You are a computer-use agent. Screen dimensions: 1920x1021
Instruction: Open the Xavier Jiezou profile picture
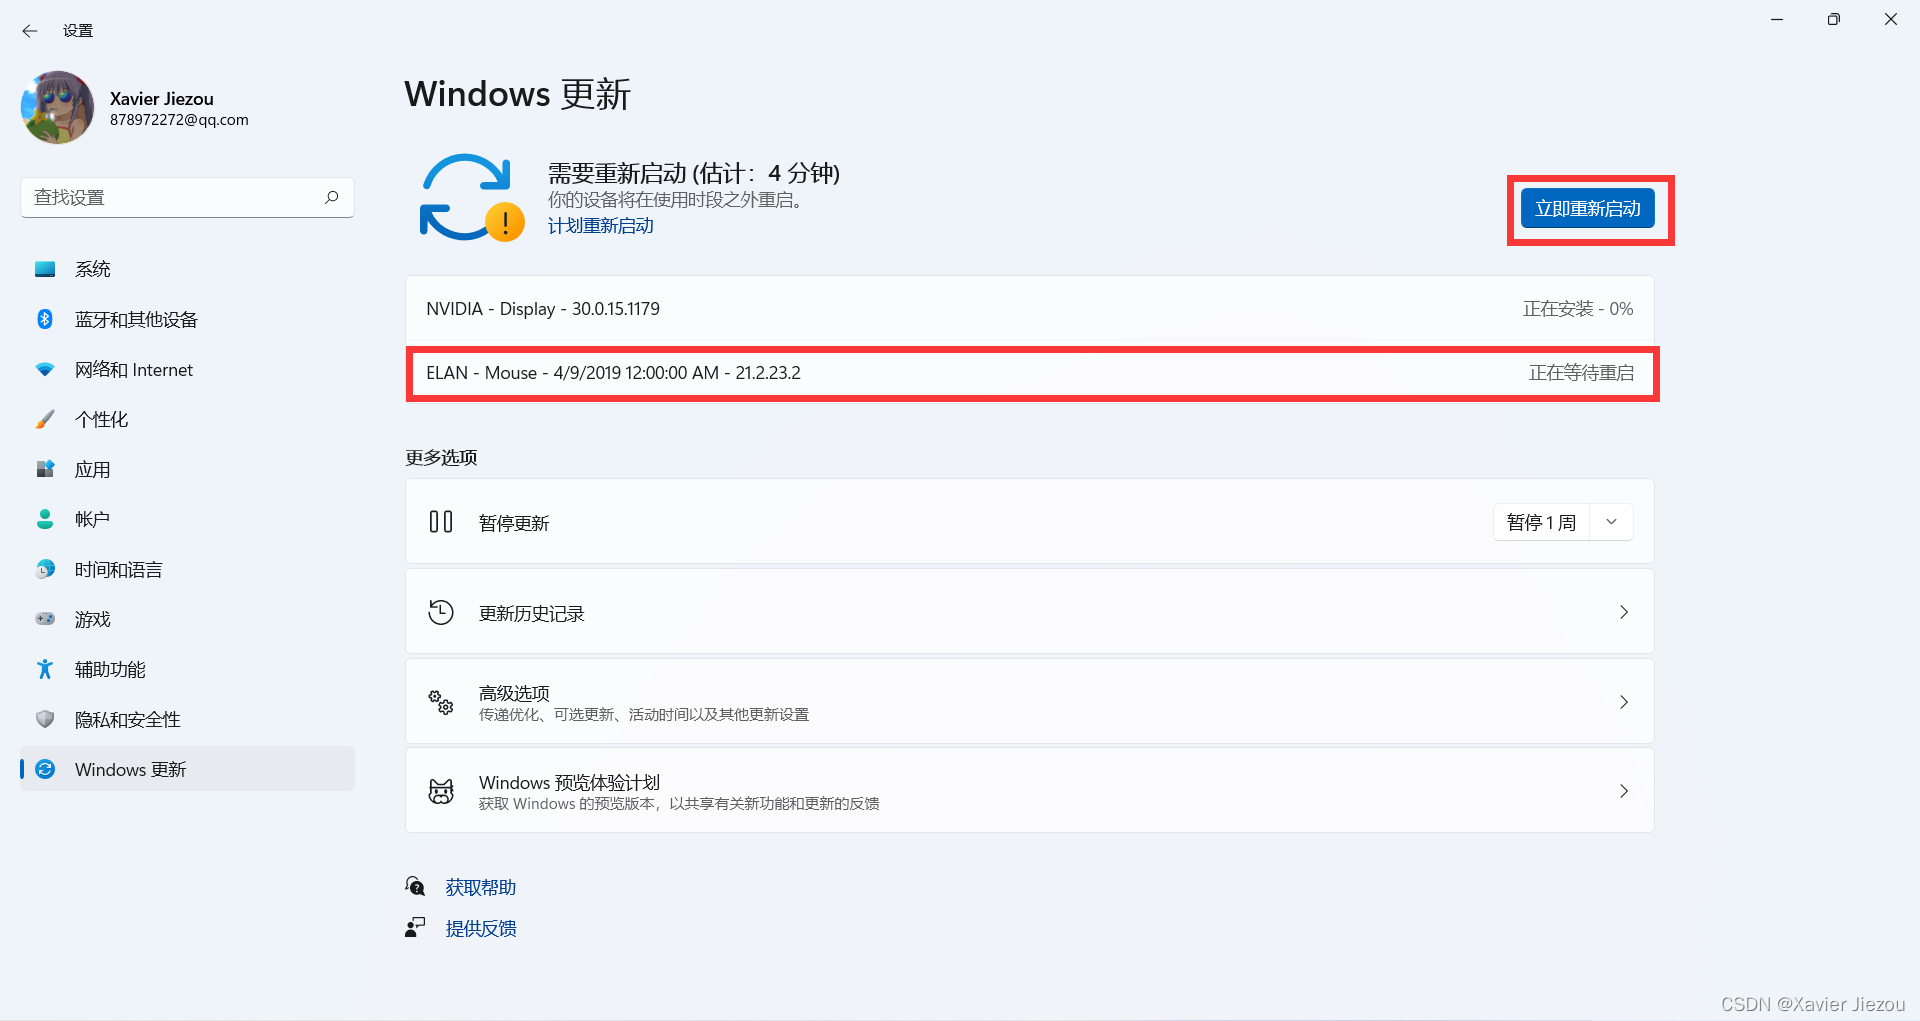[57, 107]
